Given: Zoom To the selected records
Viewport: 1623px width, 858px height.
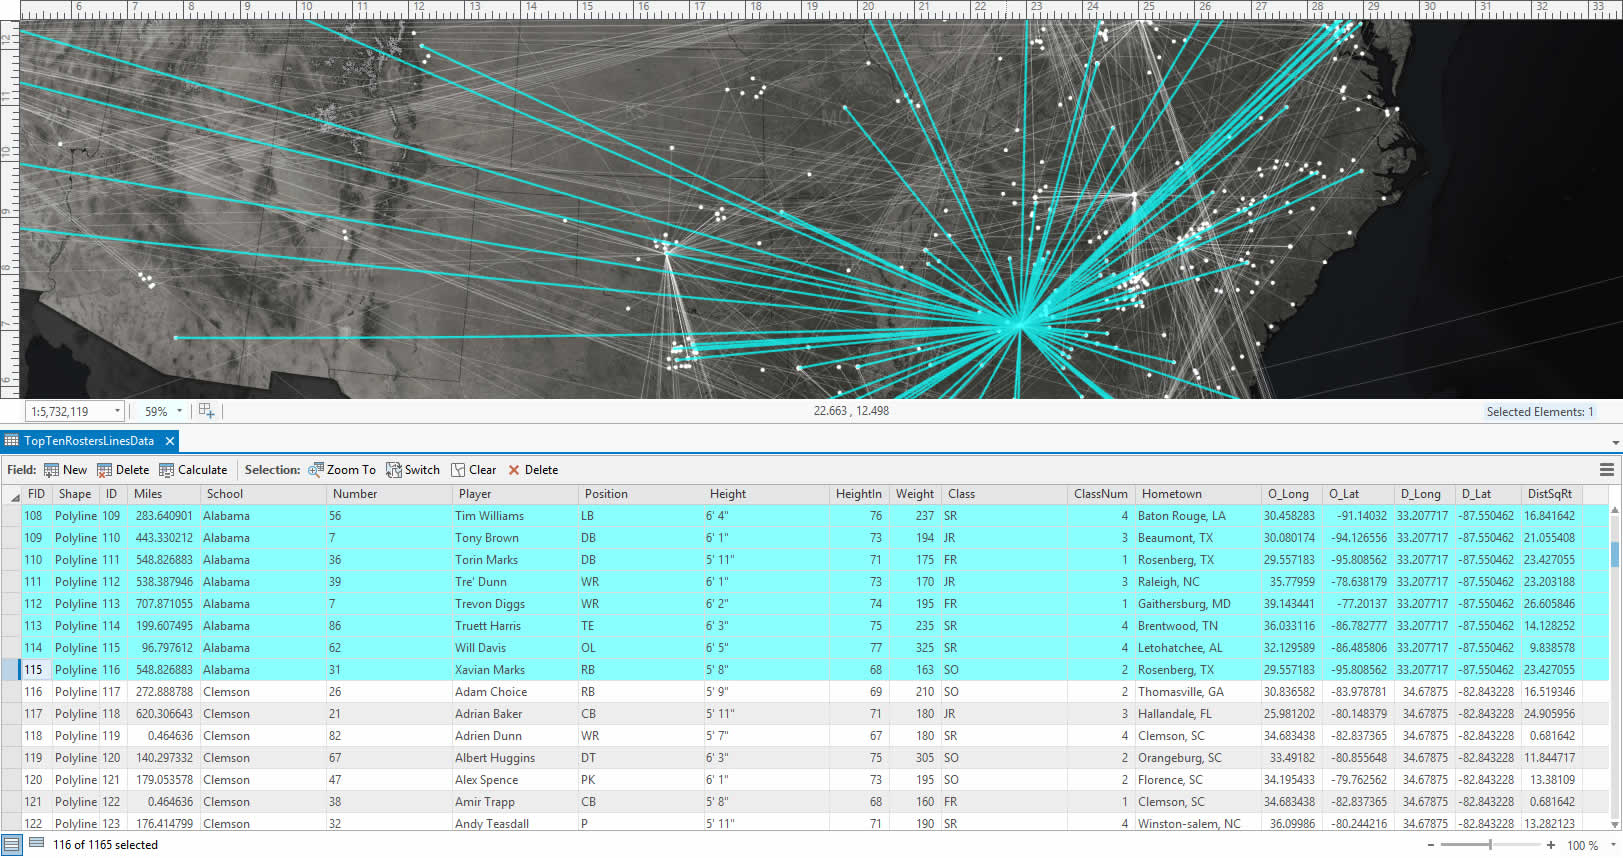Looking at the screenshot, I should click(x=342, y=470).
